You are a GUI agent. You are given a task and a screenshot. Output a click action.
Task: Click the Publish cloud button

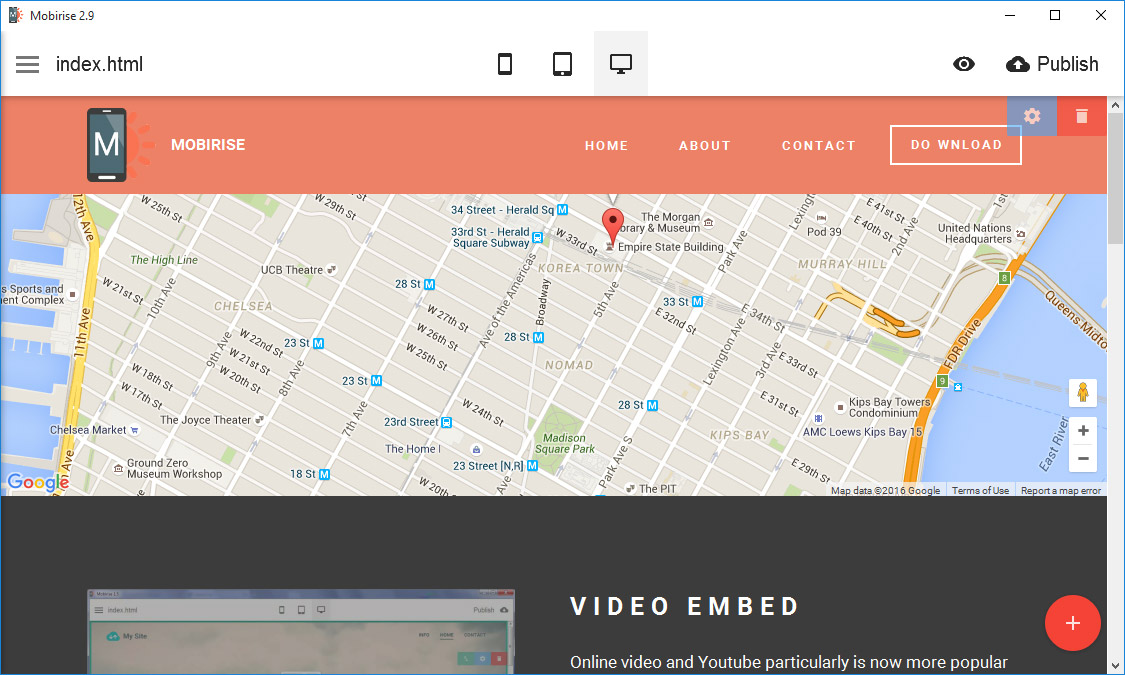[1052, 64]
